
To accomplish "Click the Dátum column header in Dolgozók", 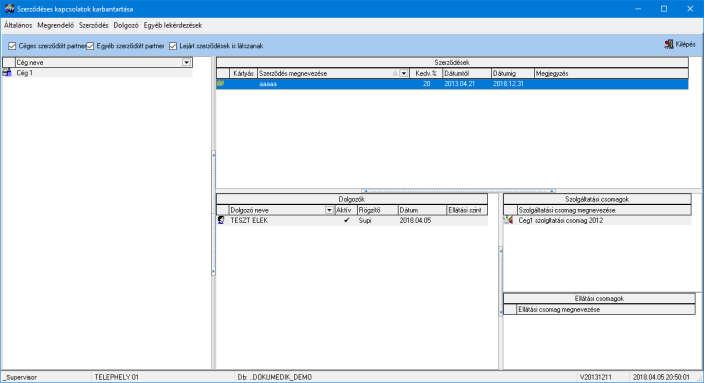I will click(422, 210).
